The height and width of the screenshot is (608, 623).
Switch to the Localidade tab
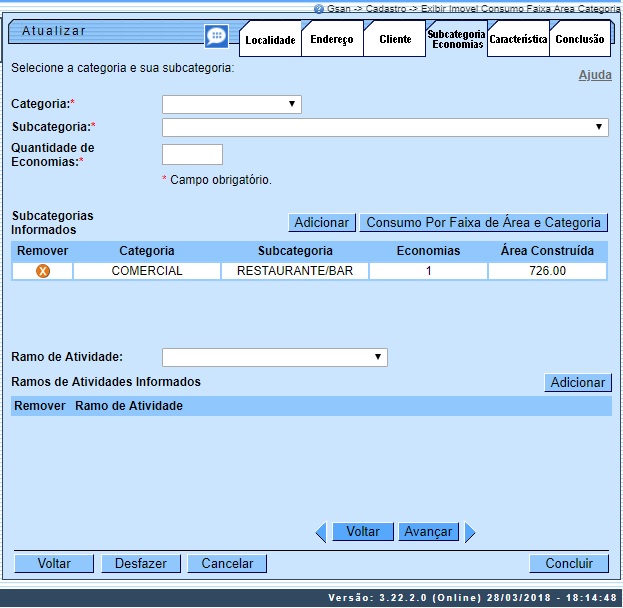(x=270, y=40)
